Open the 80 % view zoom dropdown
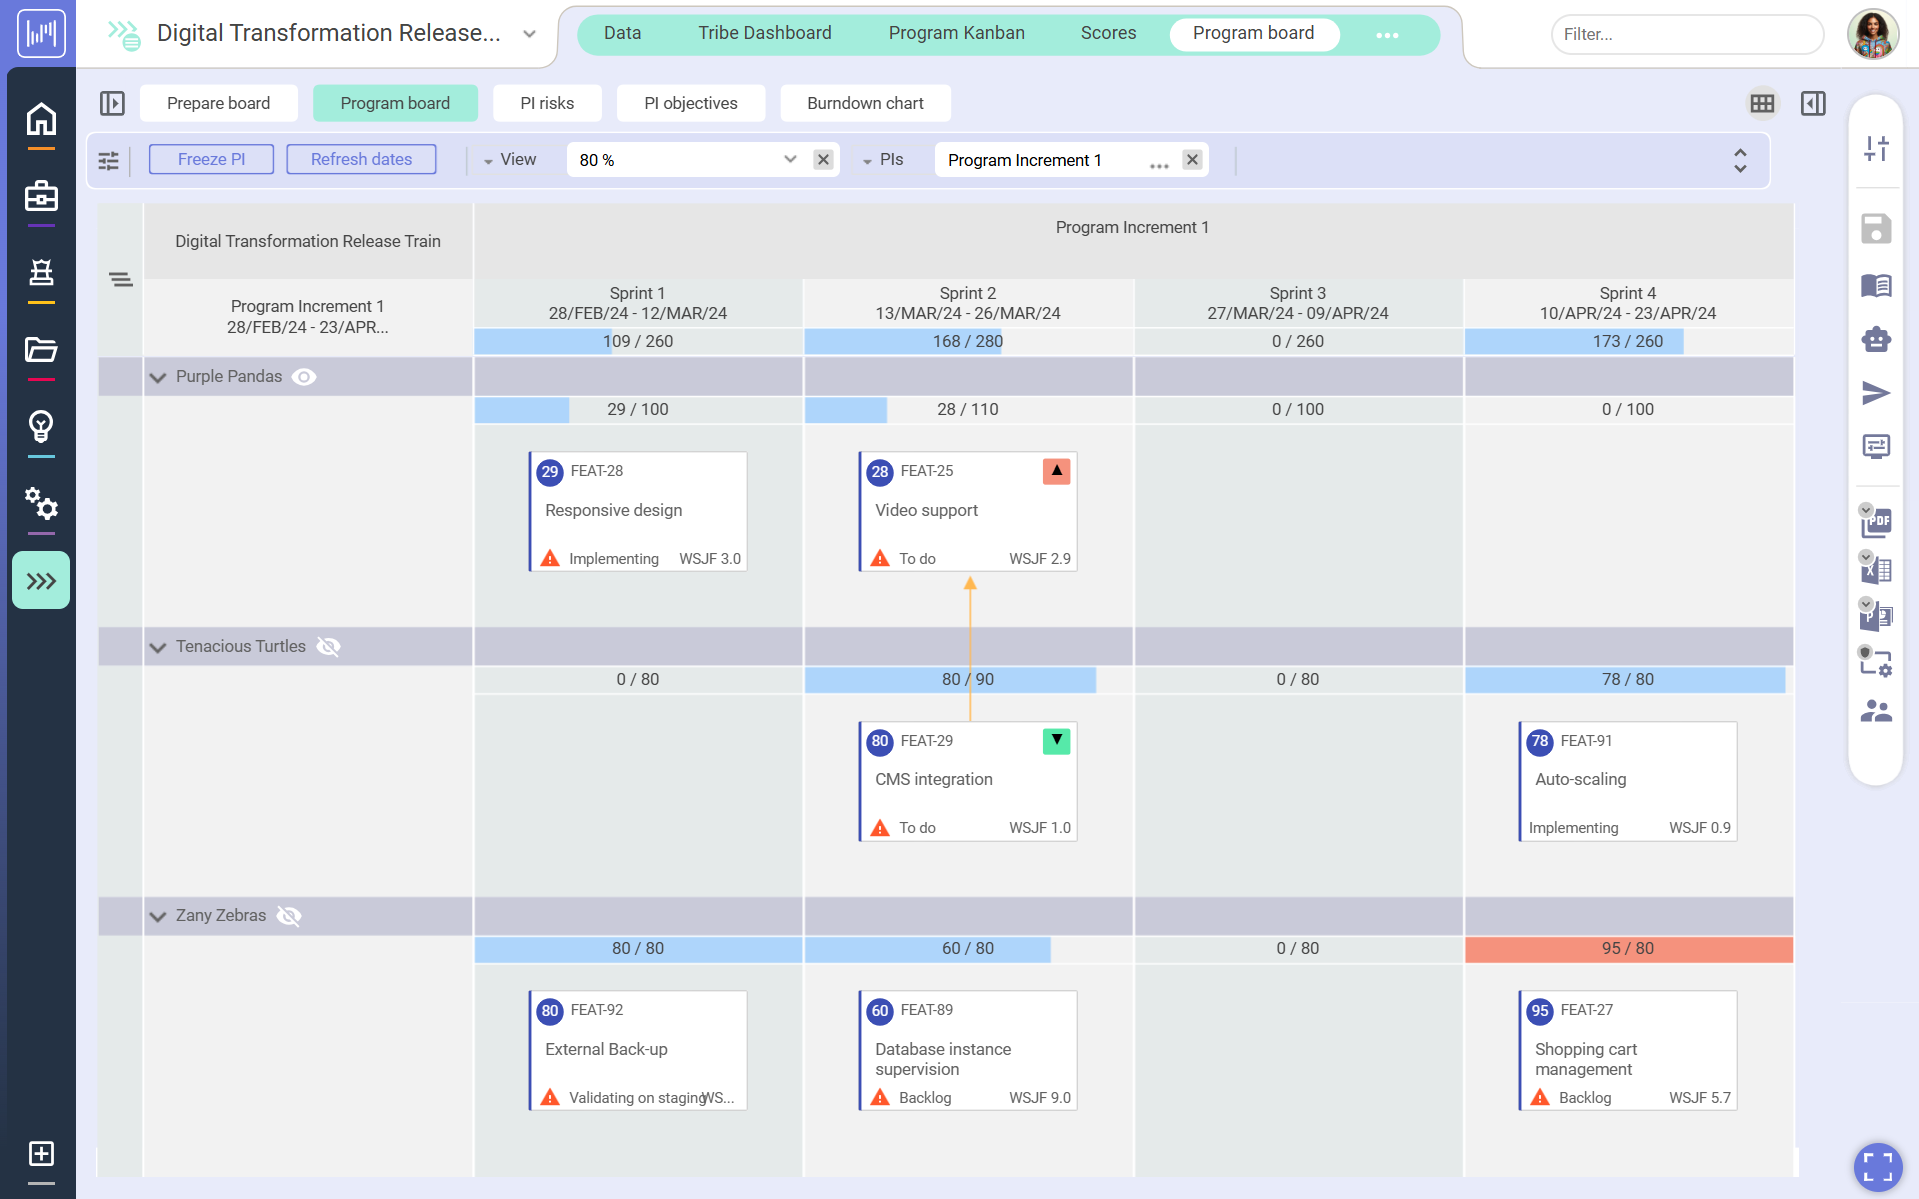The width and height of the screenshot is (1919, 1199). (x=789, y=160)
